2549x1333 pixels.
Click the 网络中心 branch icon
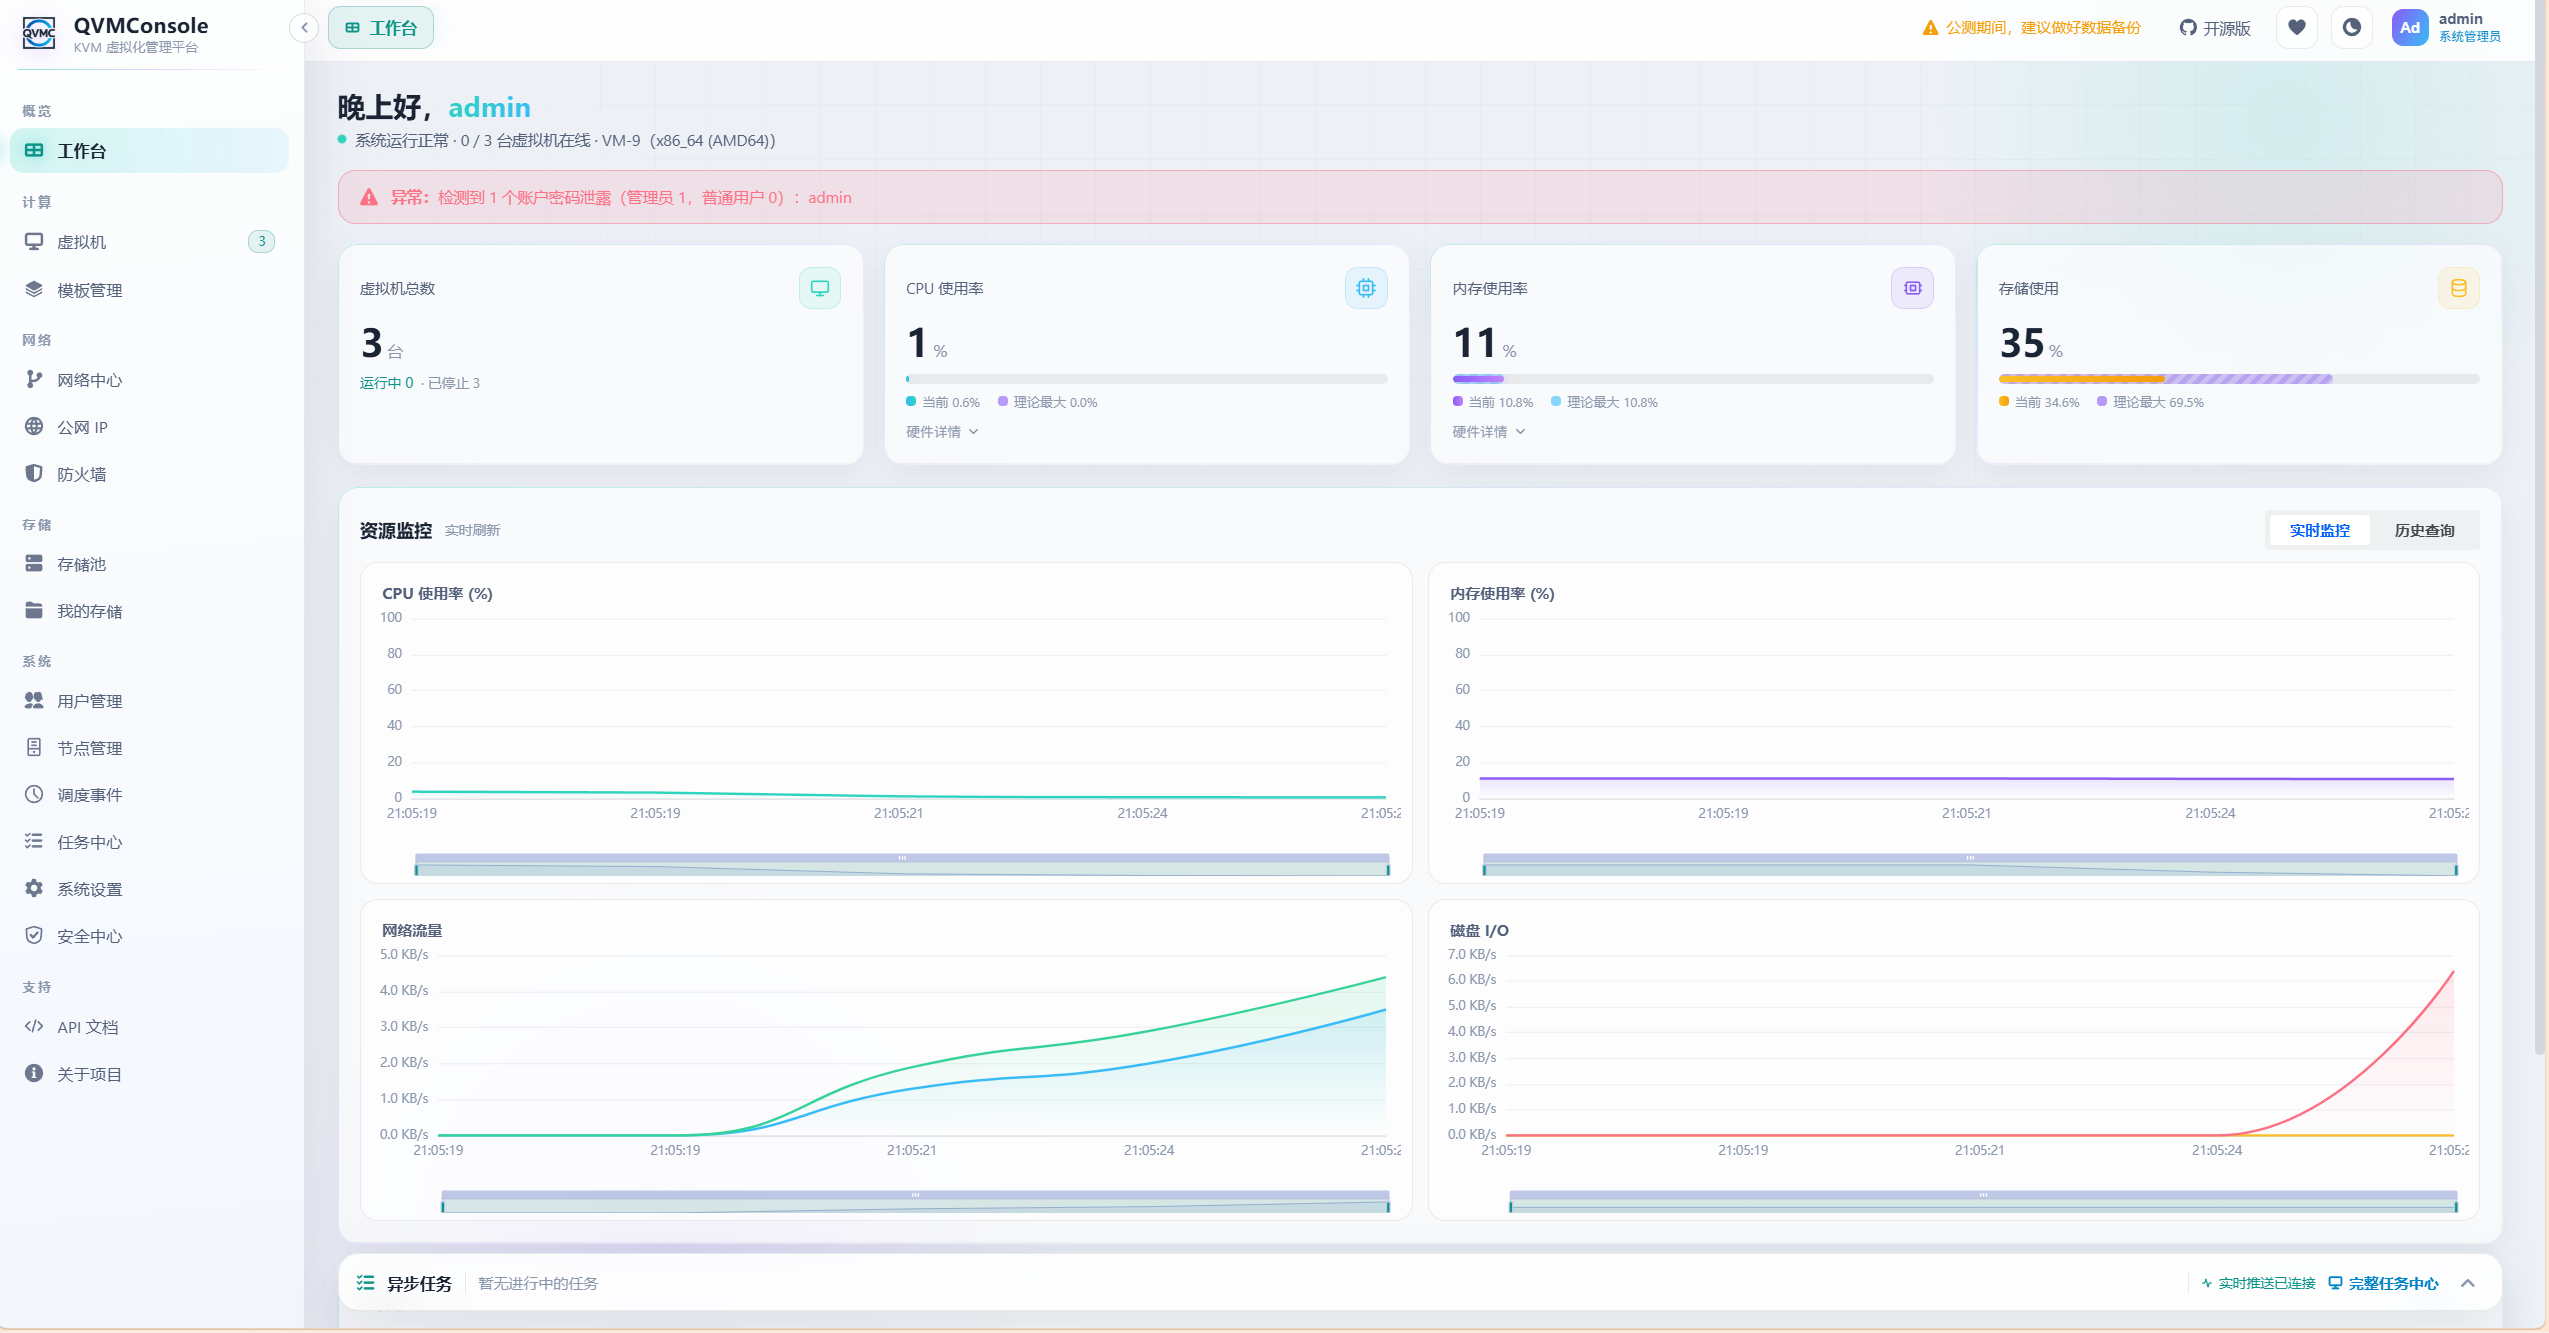pos(34,380)
